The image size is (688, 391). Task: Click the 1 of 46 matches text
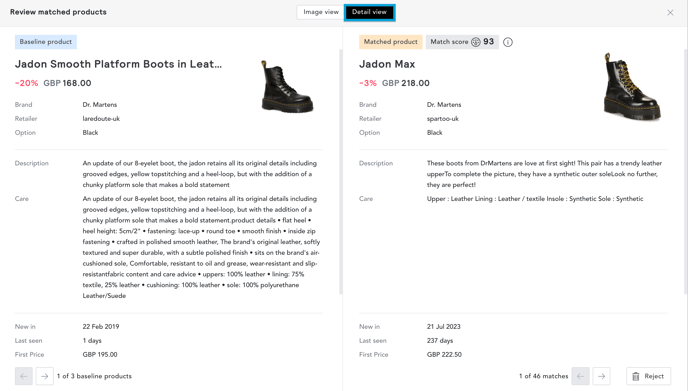(x=543, y=376)
